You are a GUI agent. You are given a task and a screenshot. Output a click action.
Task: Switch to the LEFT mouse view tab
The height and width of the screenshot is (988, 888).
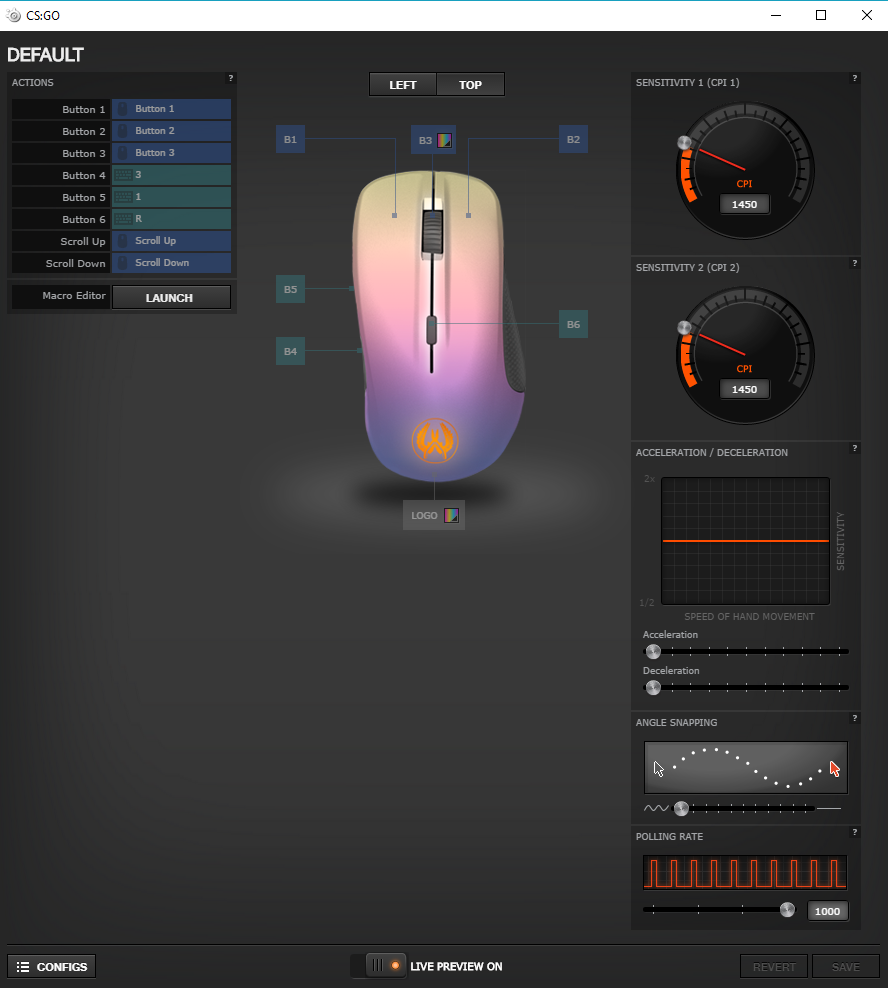[x=403, y=85]
